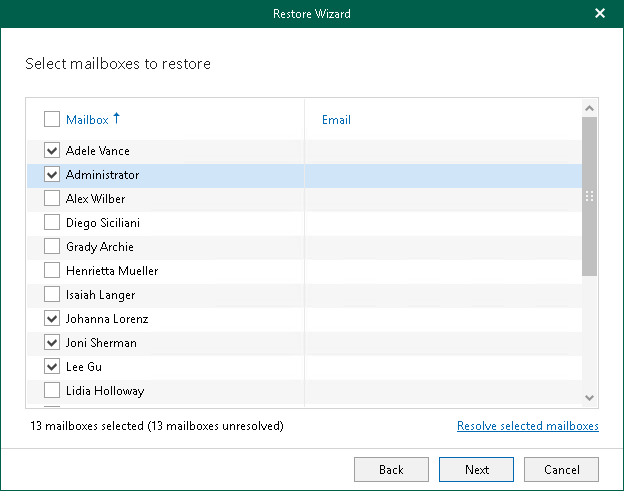Sort by the Email column header

pos(336,120)
